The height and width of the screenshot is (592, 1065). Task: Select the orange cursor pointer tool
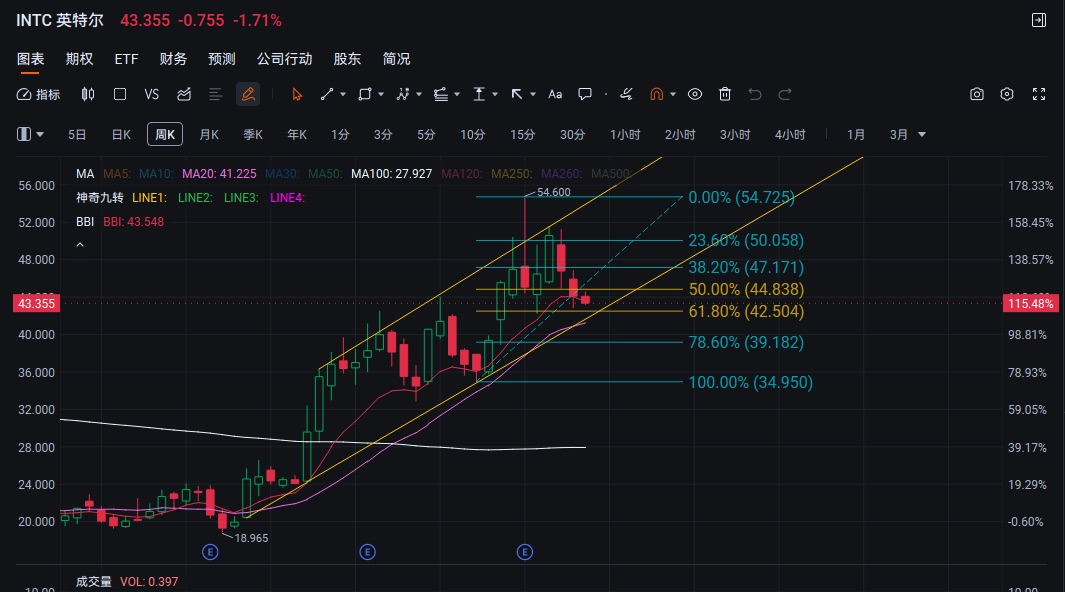click(296, 94)
